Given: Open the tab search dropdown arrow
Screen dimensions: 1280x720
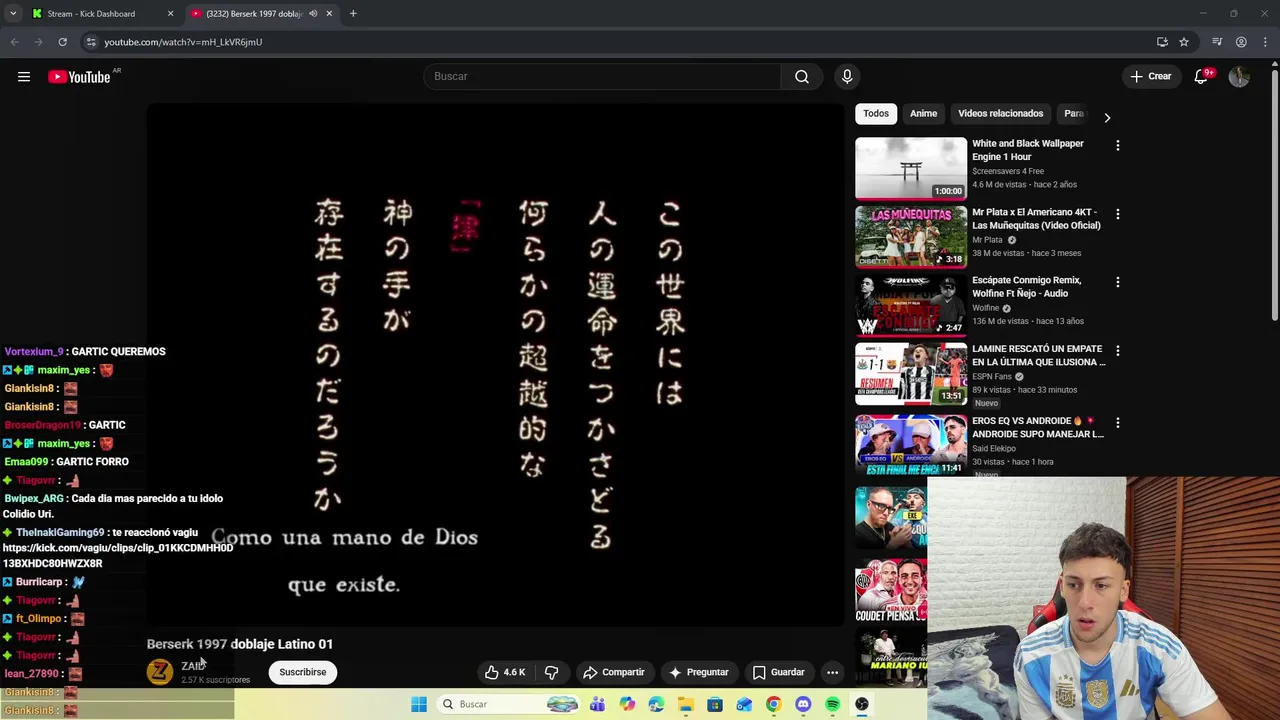Looking at the screenshot, I should click(x=13, y=14).
